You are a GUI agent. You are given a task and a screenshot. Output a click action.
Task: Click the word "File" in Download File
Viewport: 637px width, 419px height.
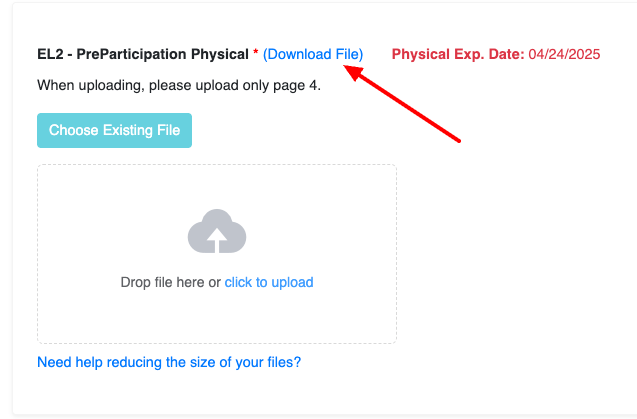(x=345, y=54)
